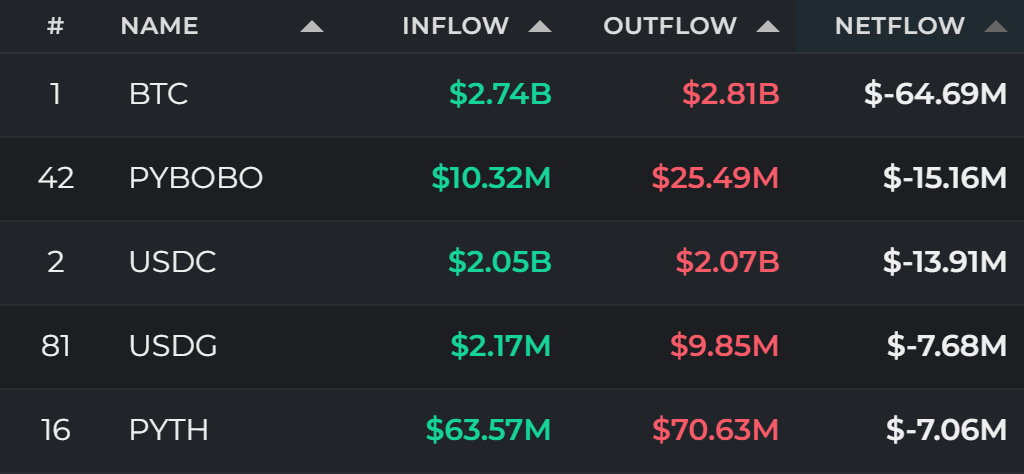Select USDC netflow value $-13.91M
1024x474 pixels.
(x=944, y=262)
